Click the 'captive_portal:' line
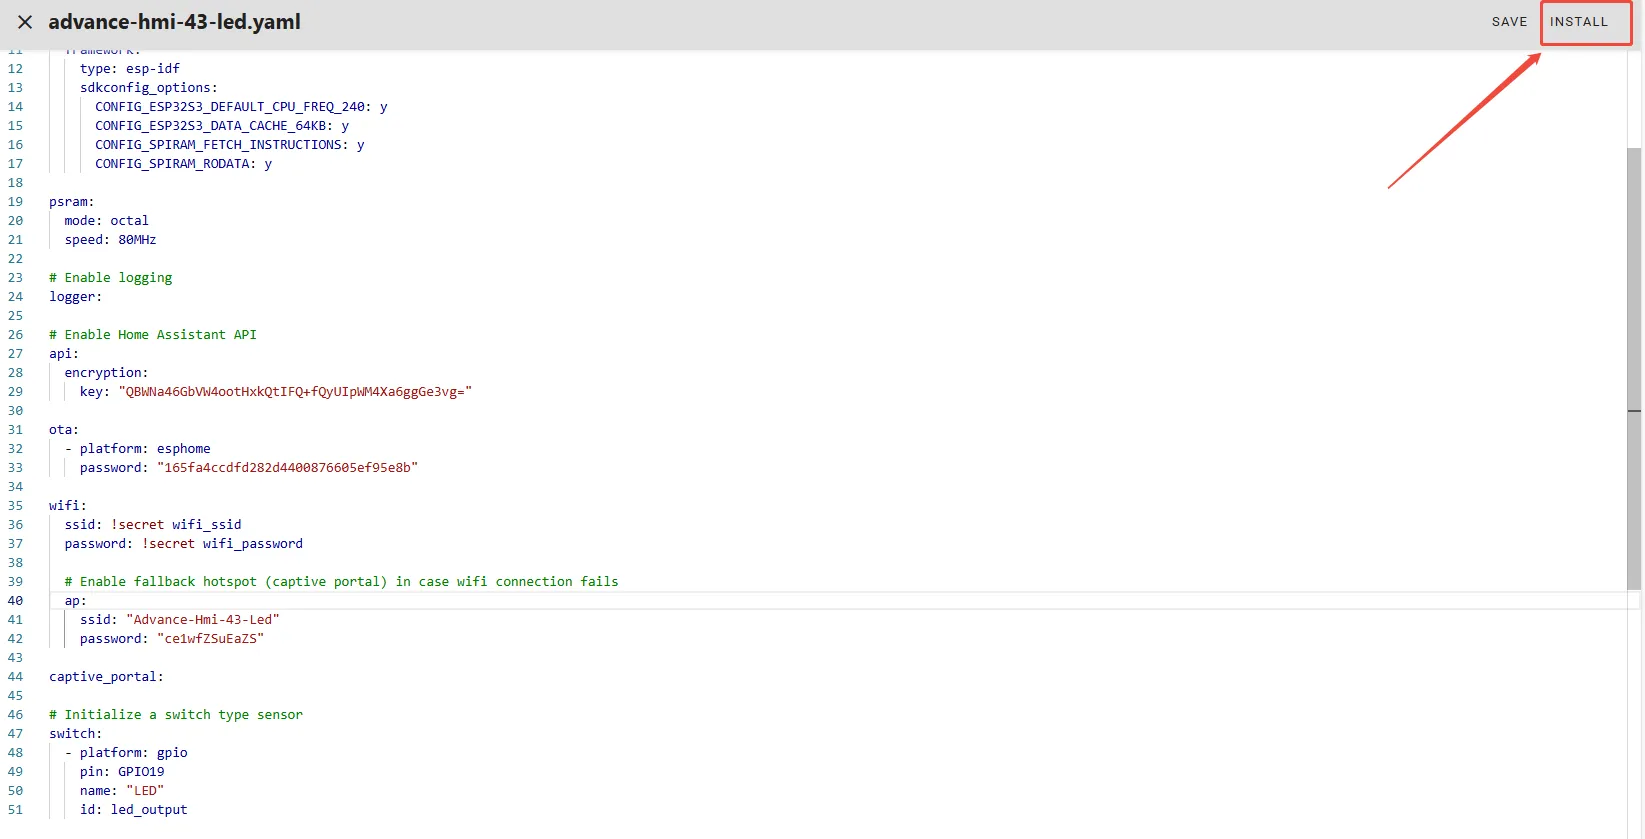The image size is (1645, 839). [x=106, y=677]
